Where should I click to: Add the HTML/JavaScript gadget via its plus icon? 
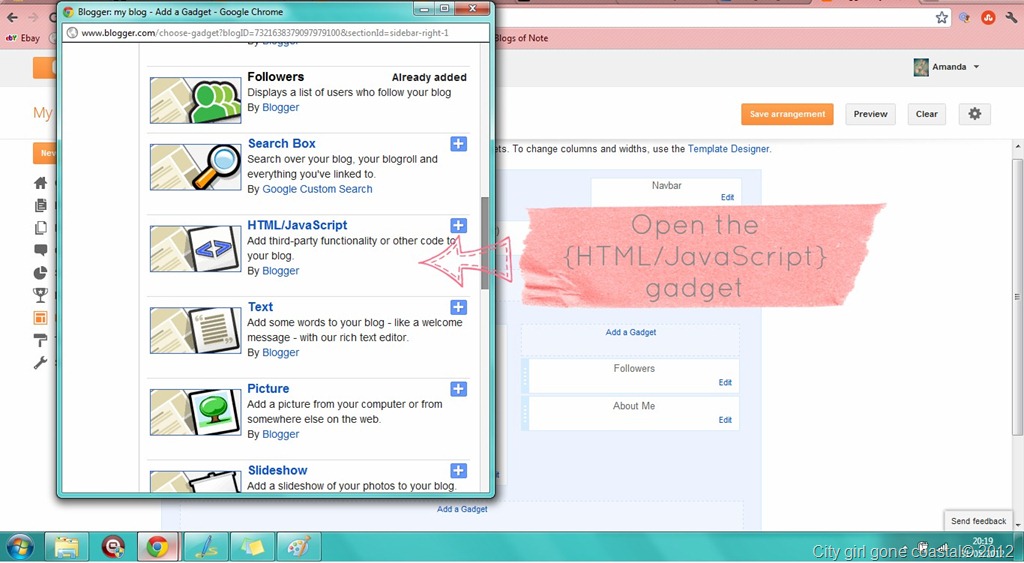(458, 225)
